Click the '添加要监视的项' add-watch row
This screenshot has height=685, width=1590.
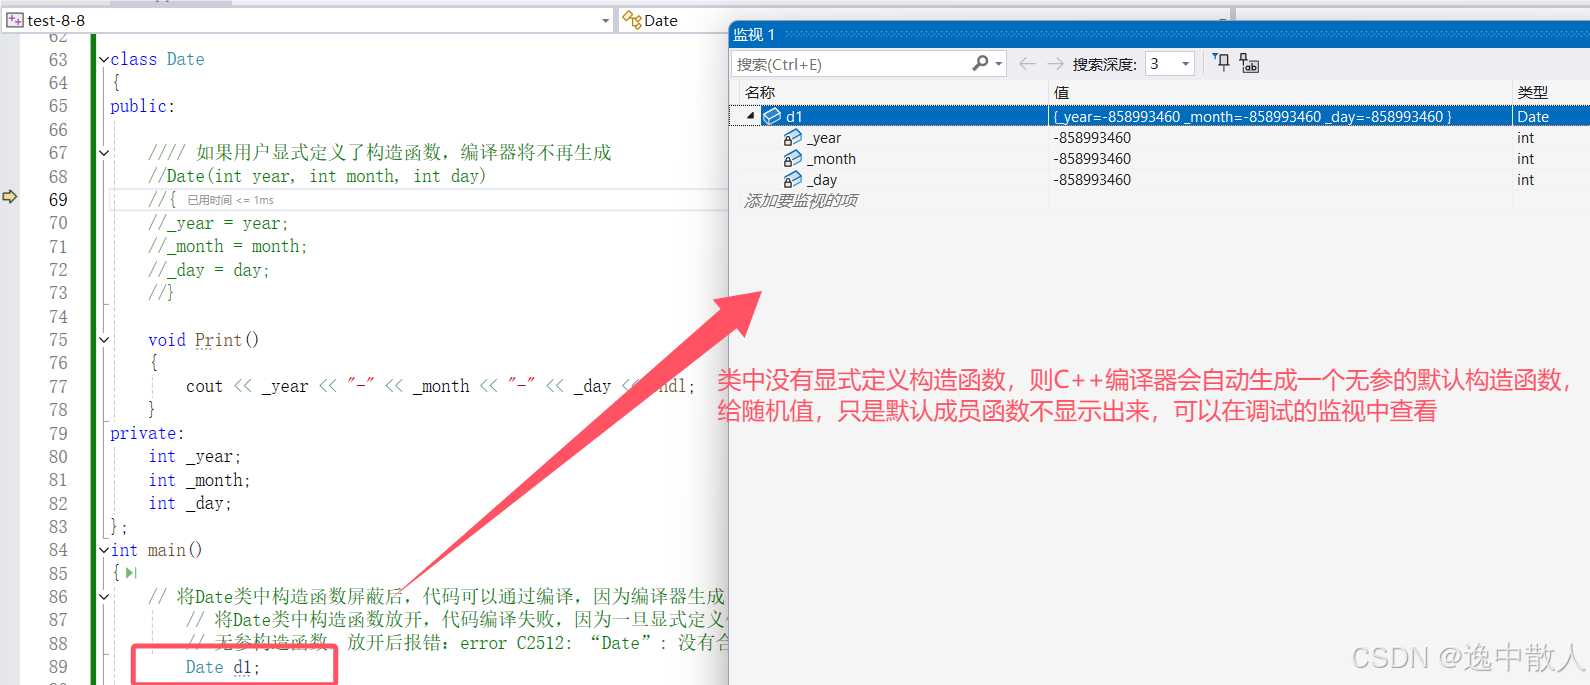801,201
